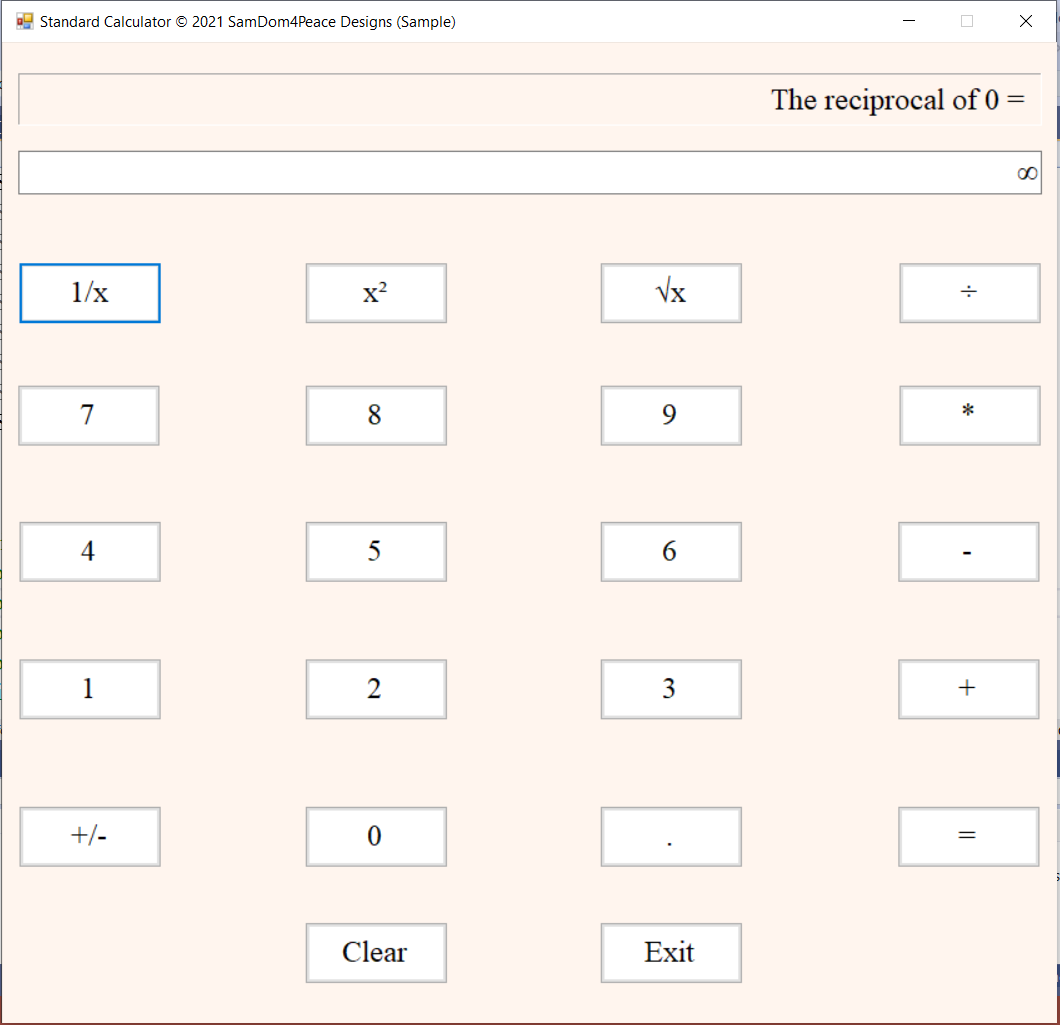Click the minus (-) operator button
Image resolution: width=1060 pixels, height=1025 pixels.
968,552
